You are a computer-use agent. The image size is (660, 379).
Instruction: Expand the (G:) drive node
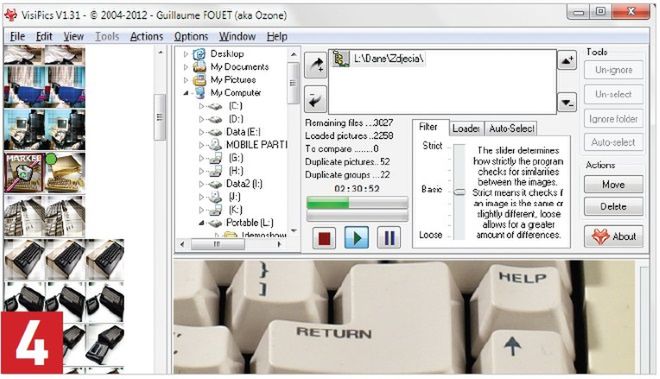click(201, 158)
